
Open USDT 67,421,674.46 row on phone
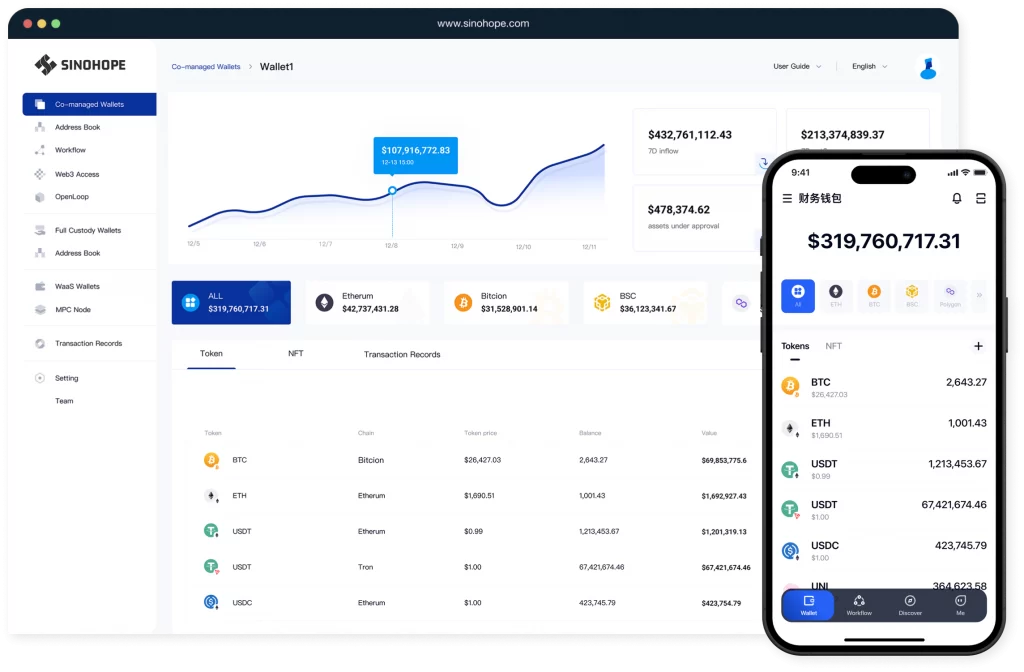(884, 510)
